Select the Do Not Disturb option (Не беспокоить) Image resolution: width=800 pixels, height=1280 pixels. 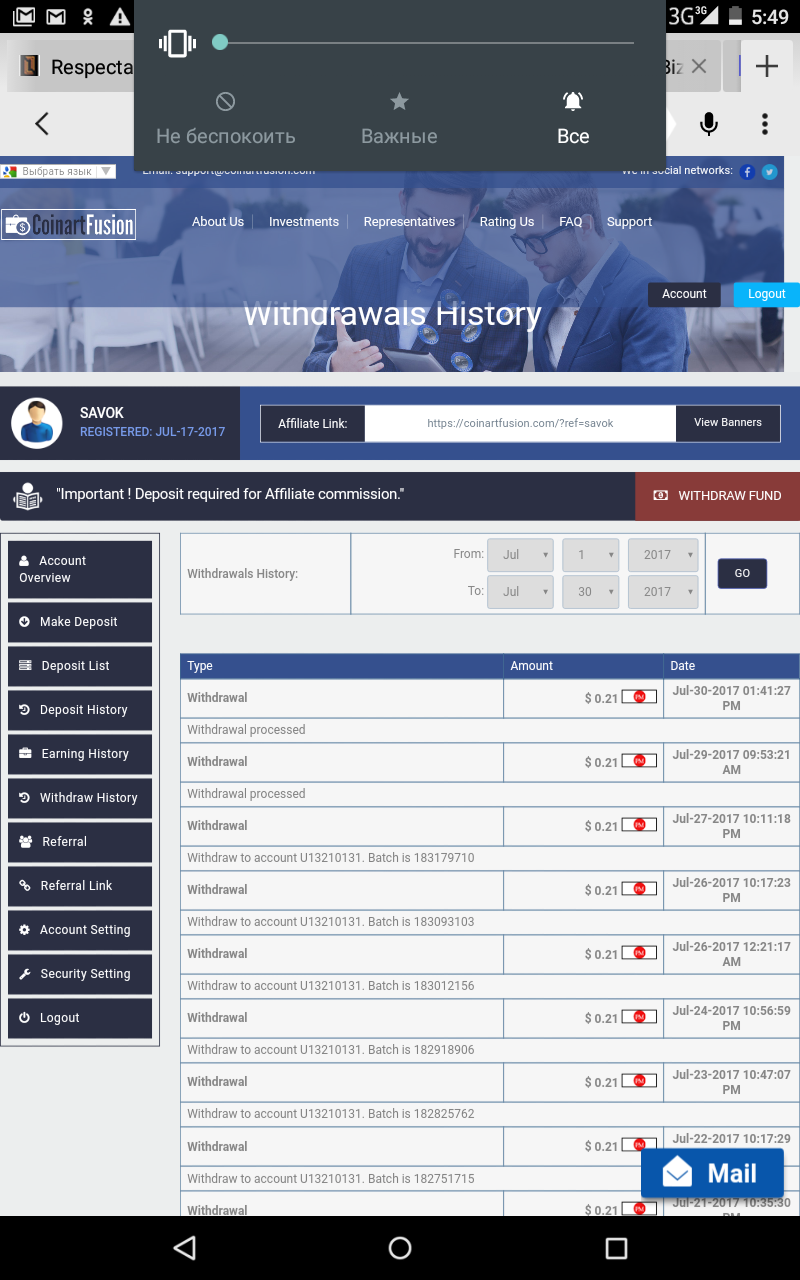point(226,119)
